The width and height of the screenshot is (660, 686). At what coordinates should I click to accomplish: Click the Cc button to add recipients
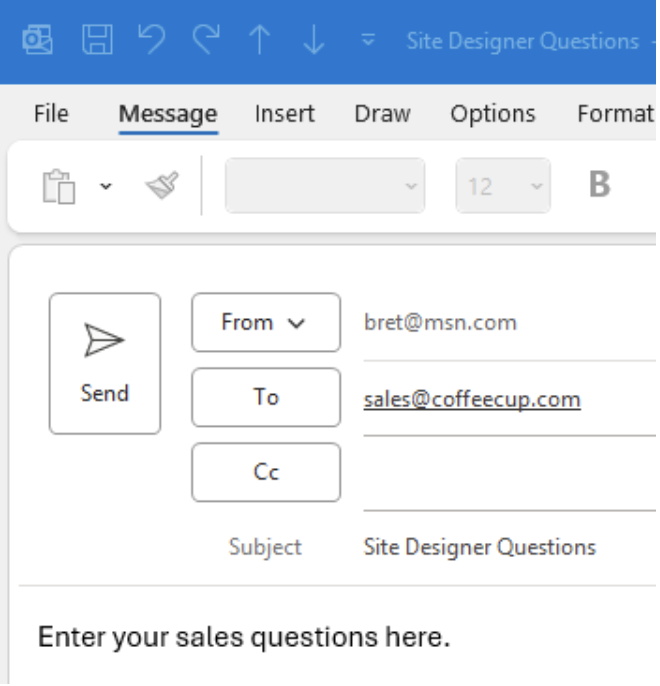coord(266,472)
